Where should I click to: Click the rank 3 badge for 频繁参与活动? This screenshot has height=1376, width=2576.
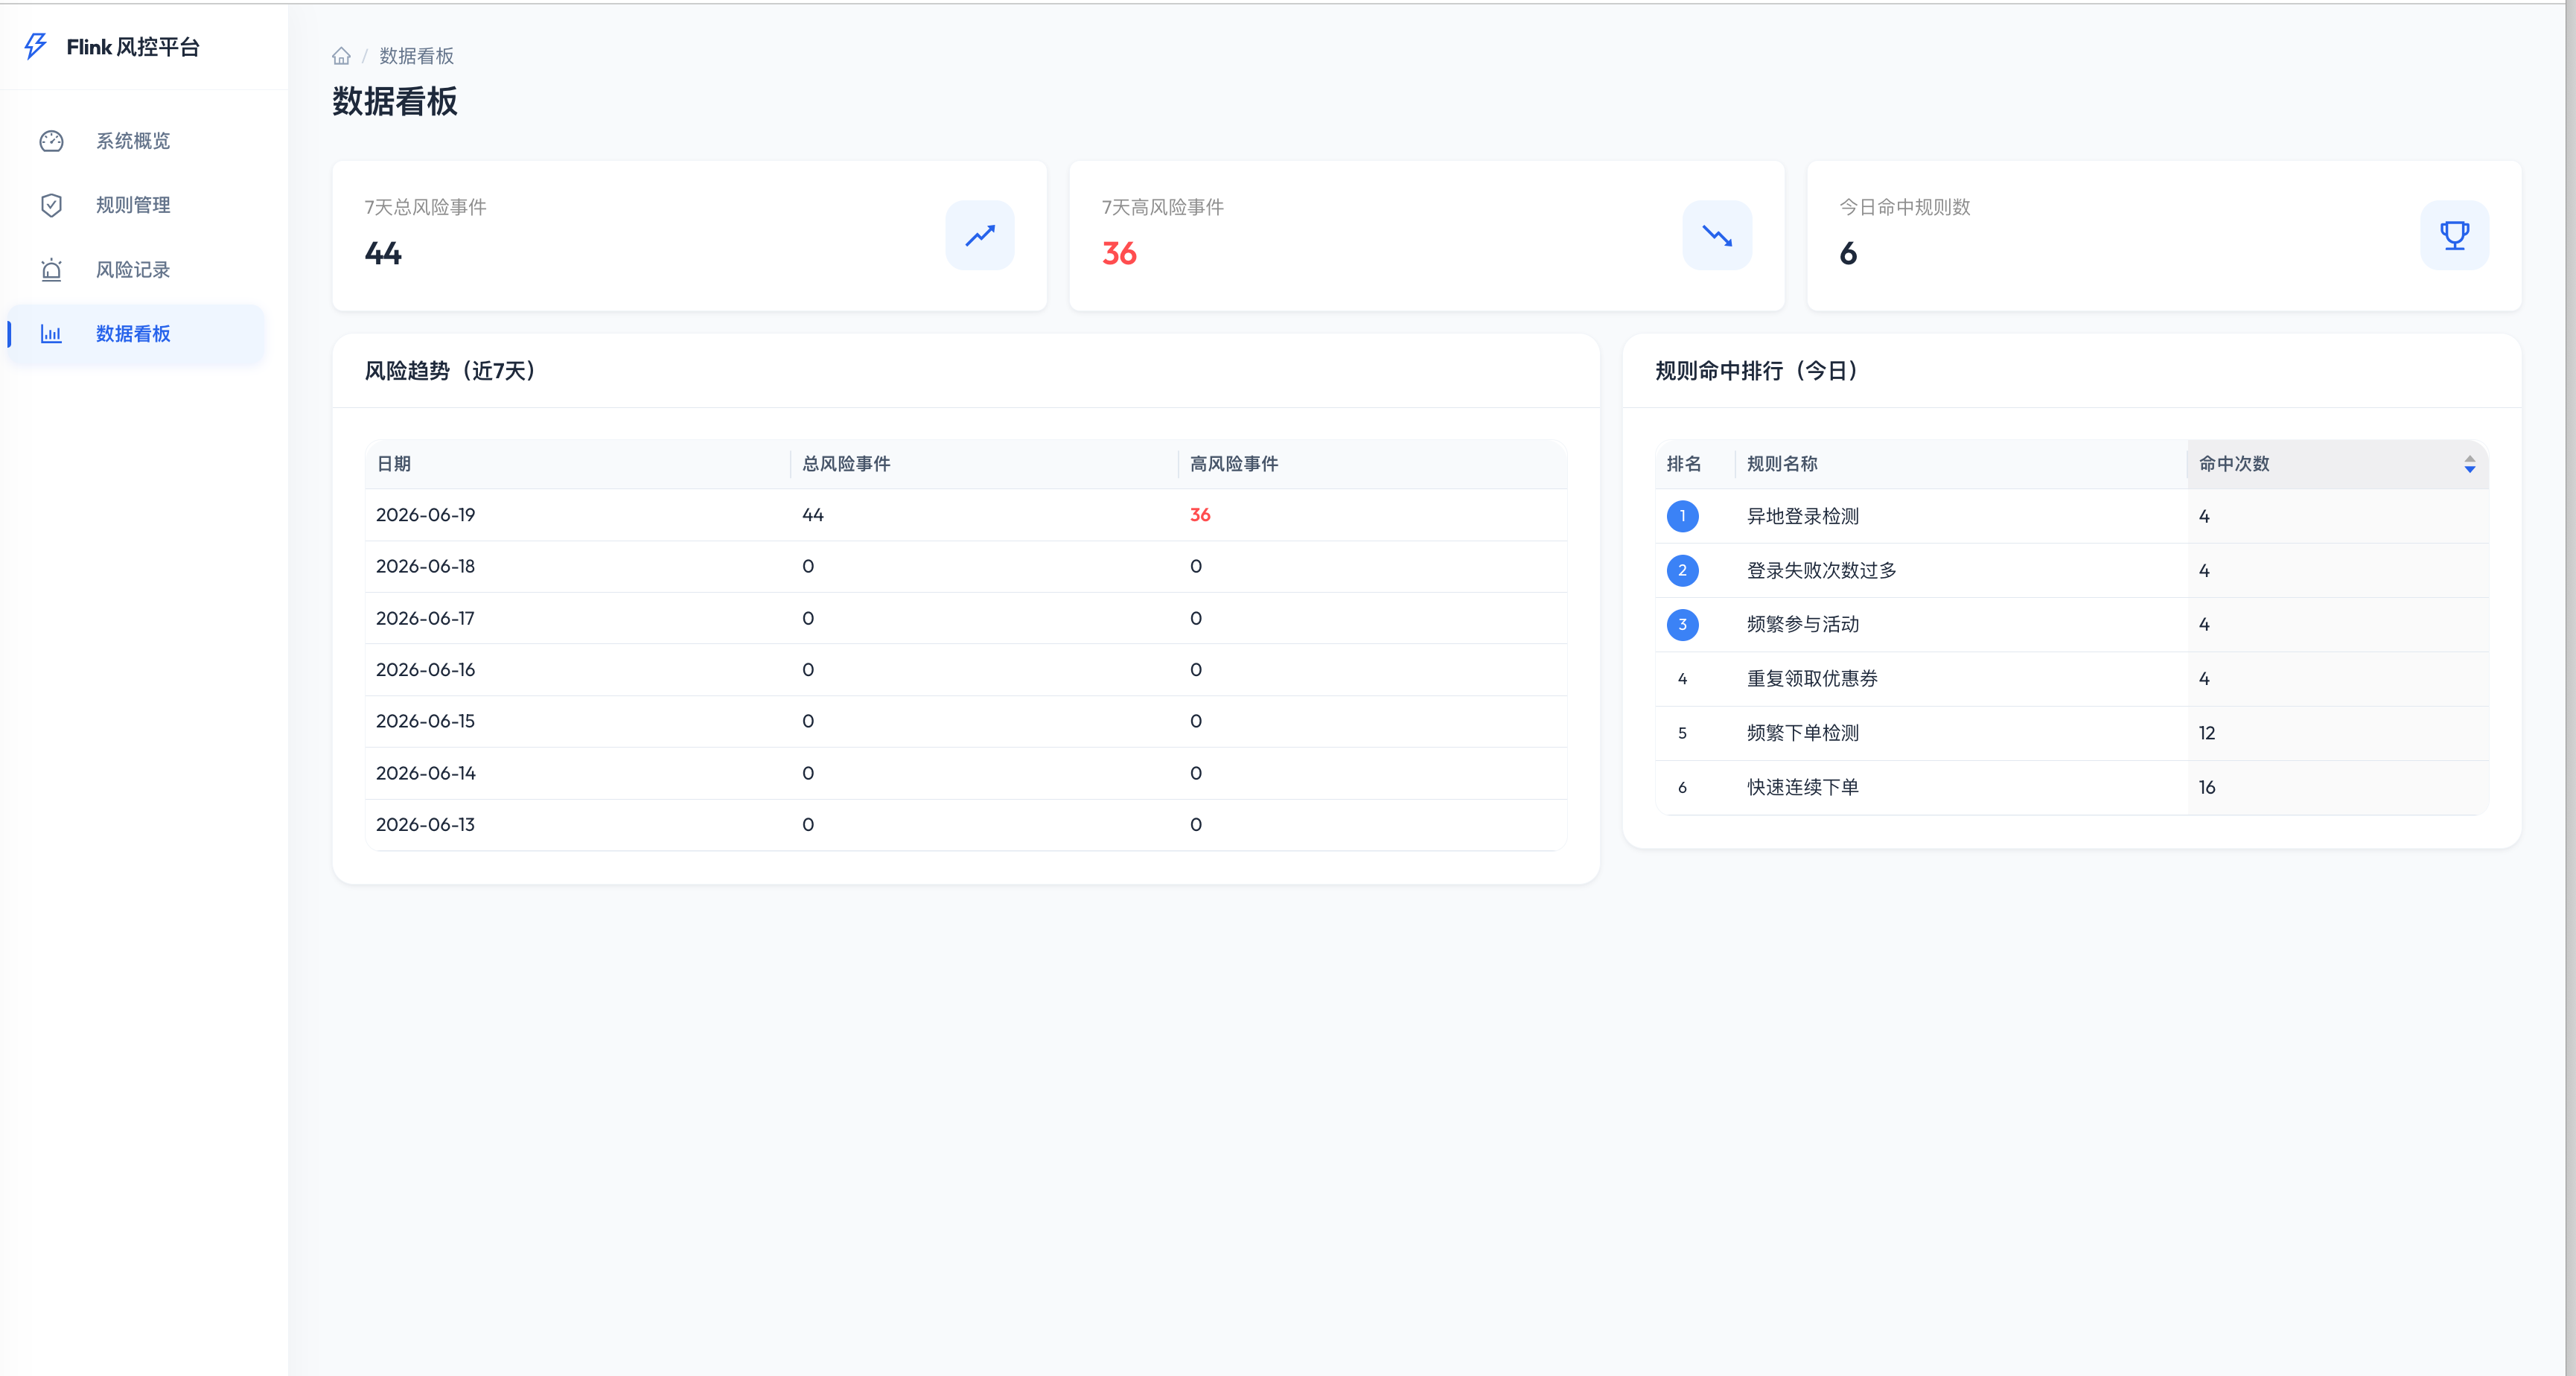coord(1682,624)
